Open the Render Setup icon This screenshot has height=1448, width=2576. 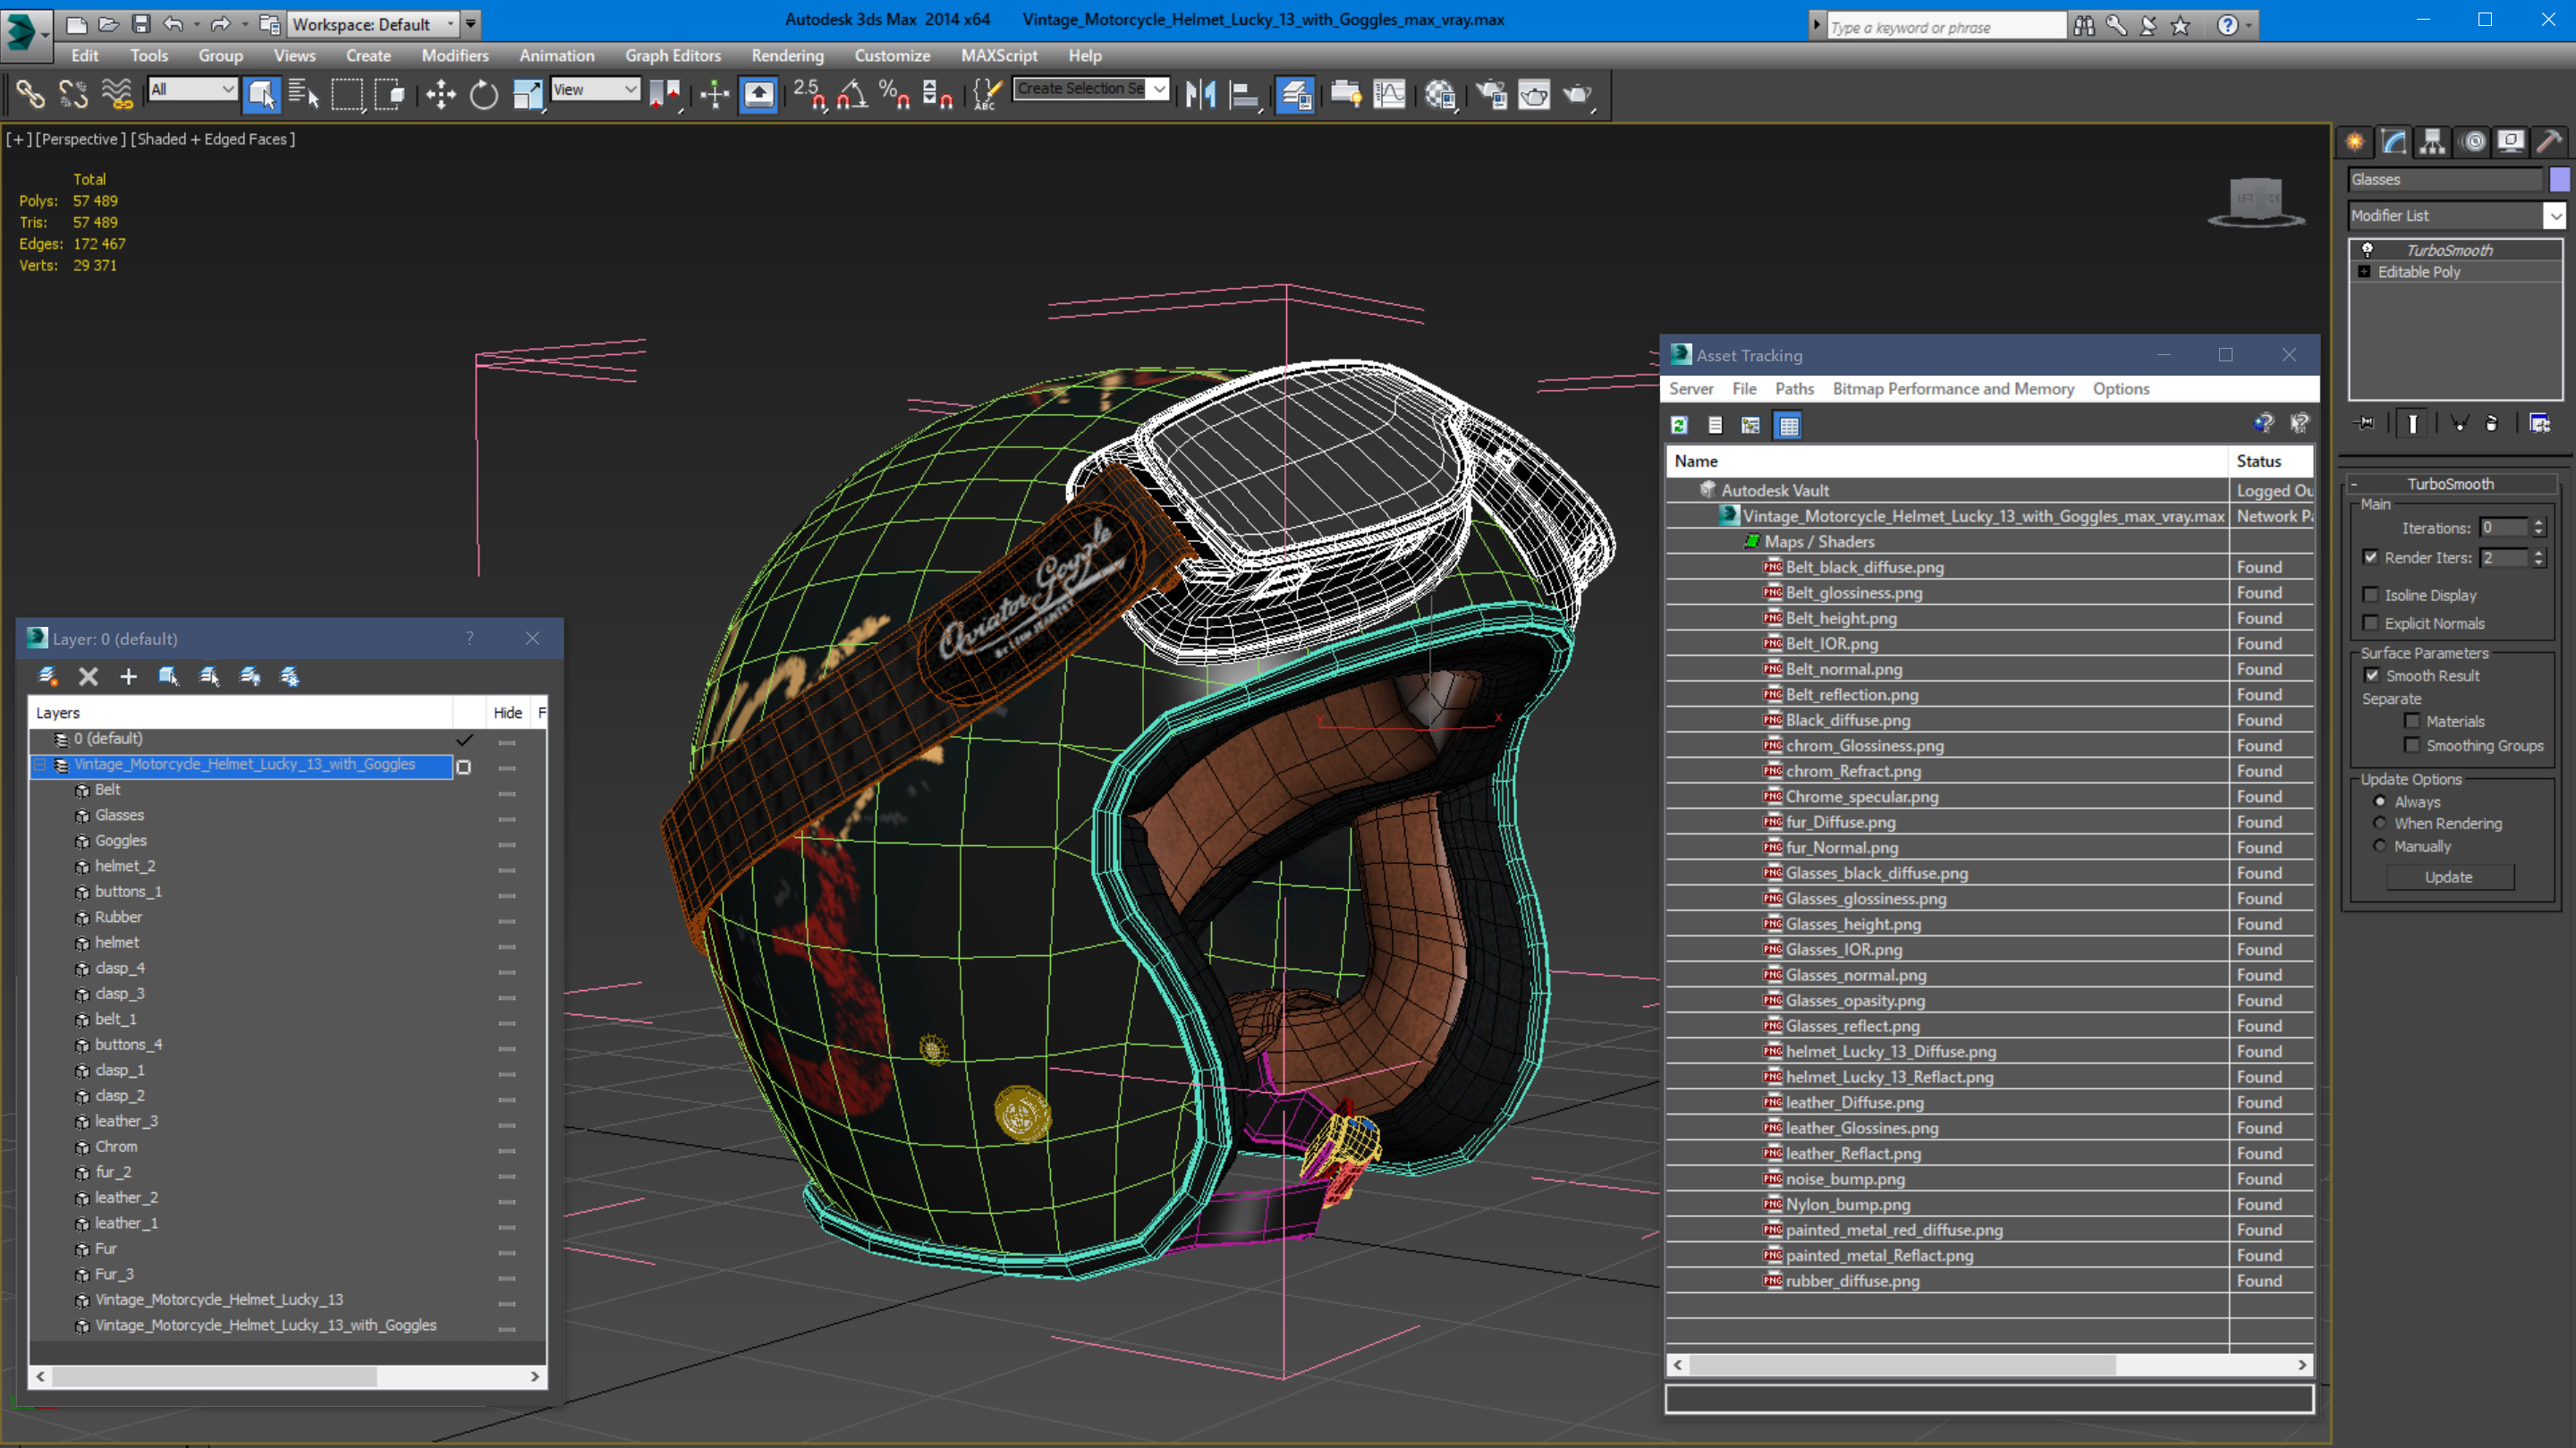pos(1491,95)
